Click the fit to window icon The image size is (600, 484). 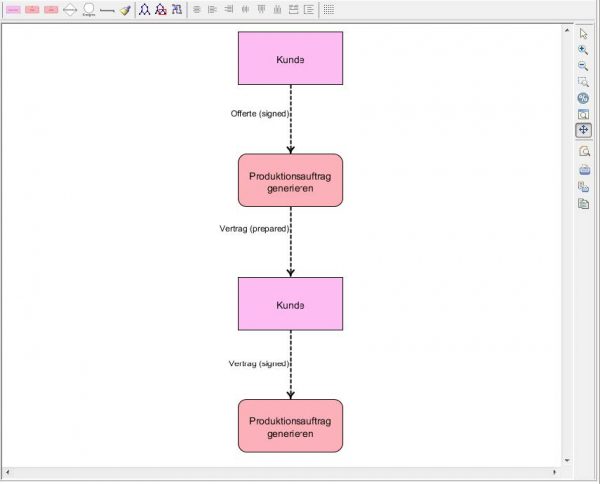(583, 114)
